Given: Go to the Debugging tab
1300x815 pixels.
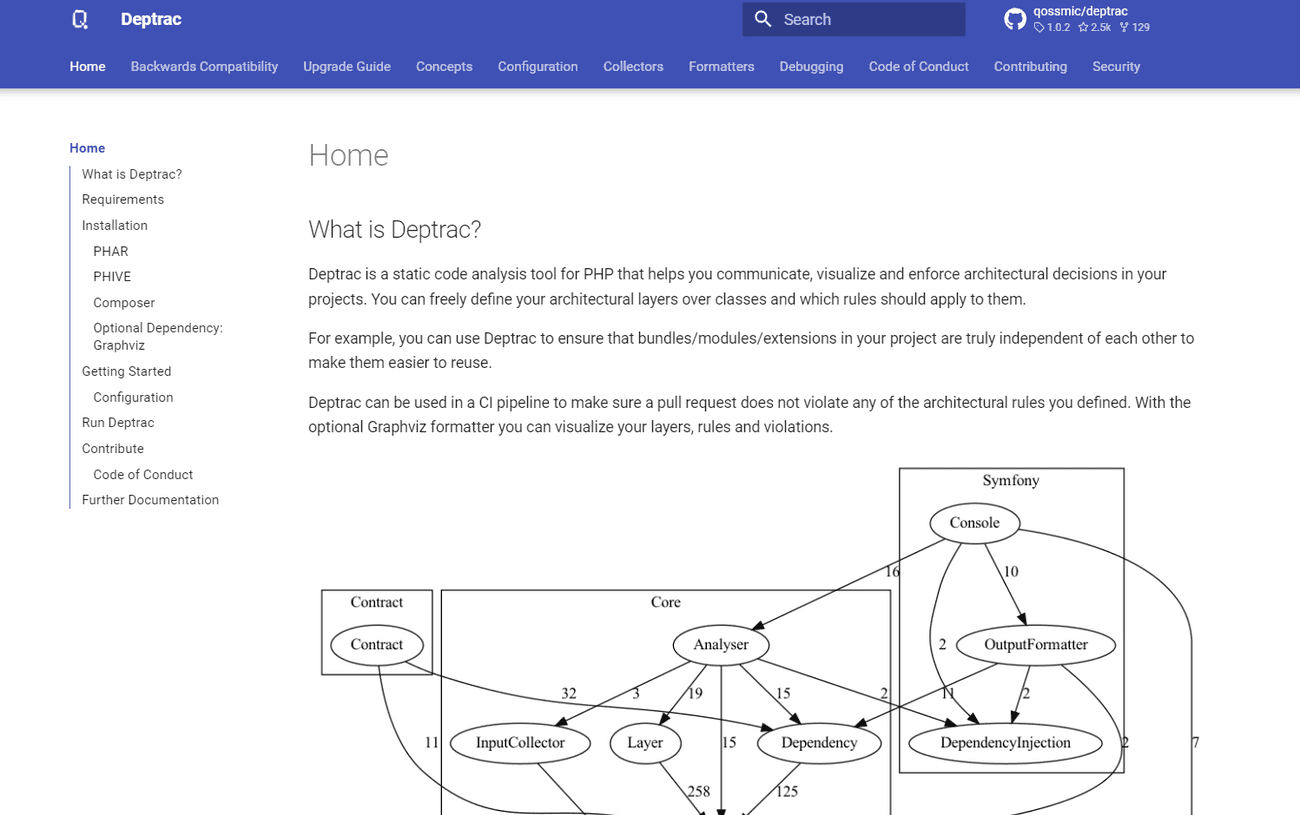Looking at the screenshot, I should coord(811,66).
